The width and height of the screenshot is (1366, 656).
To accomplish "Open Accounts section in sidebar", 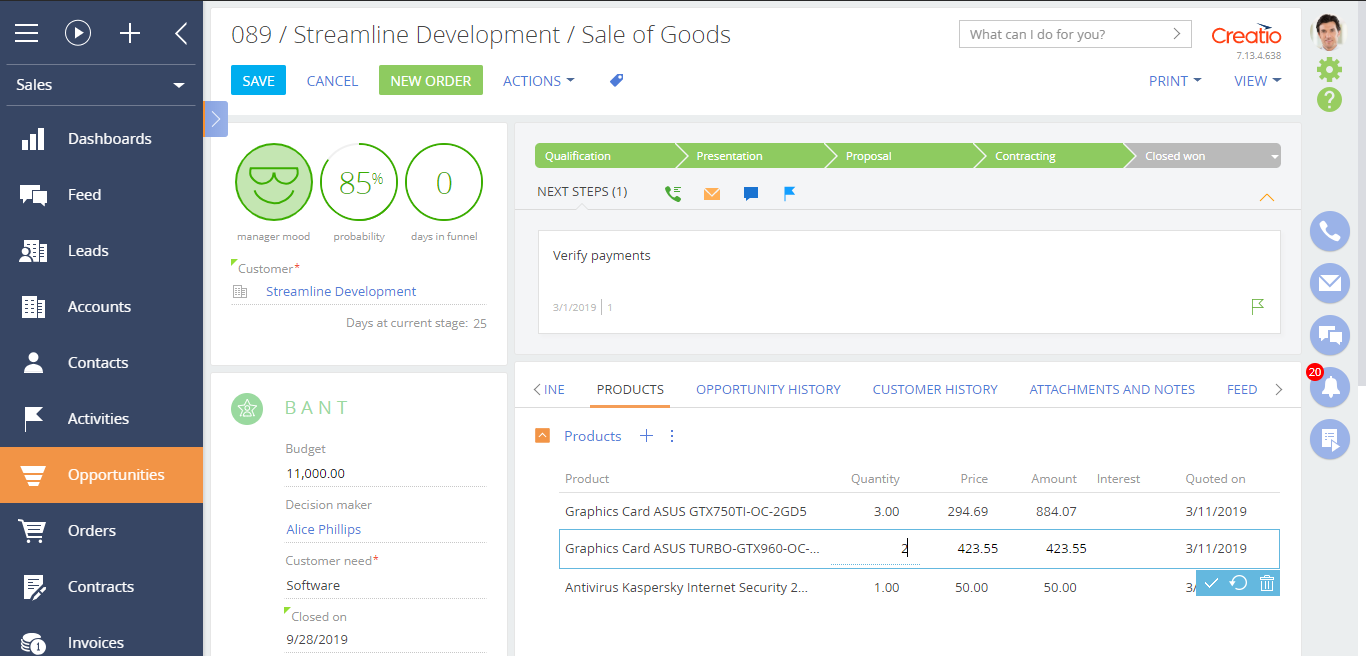I will 101,307.
